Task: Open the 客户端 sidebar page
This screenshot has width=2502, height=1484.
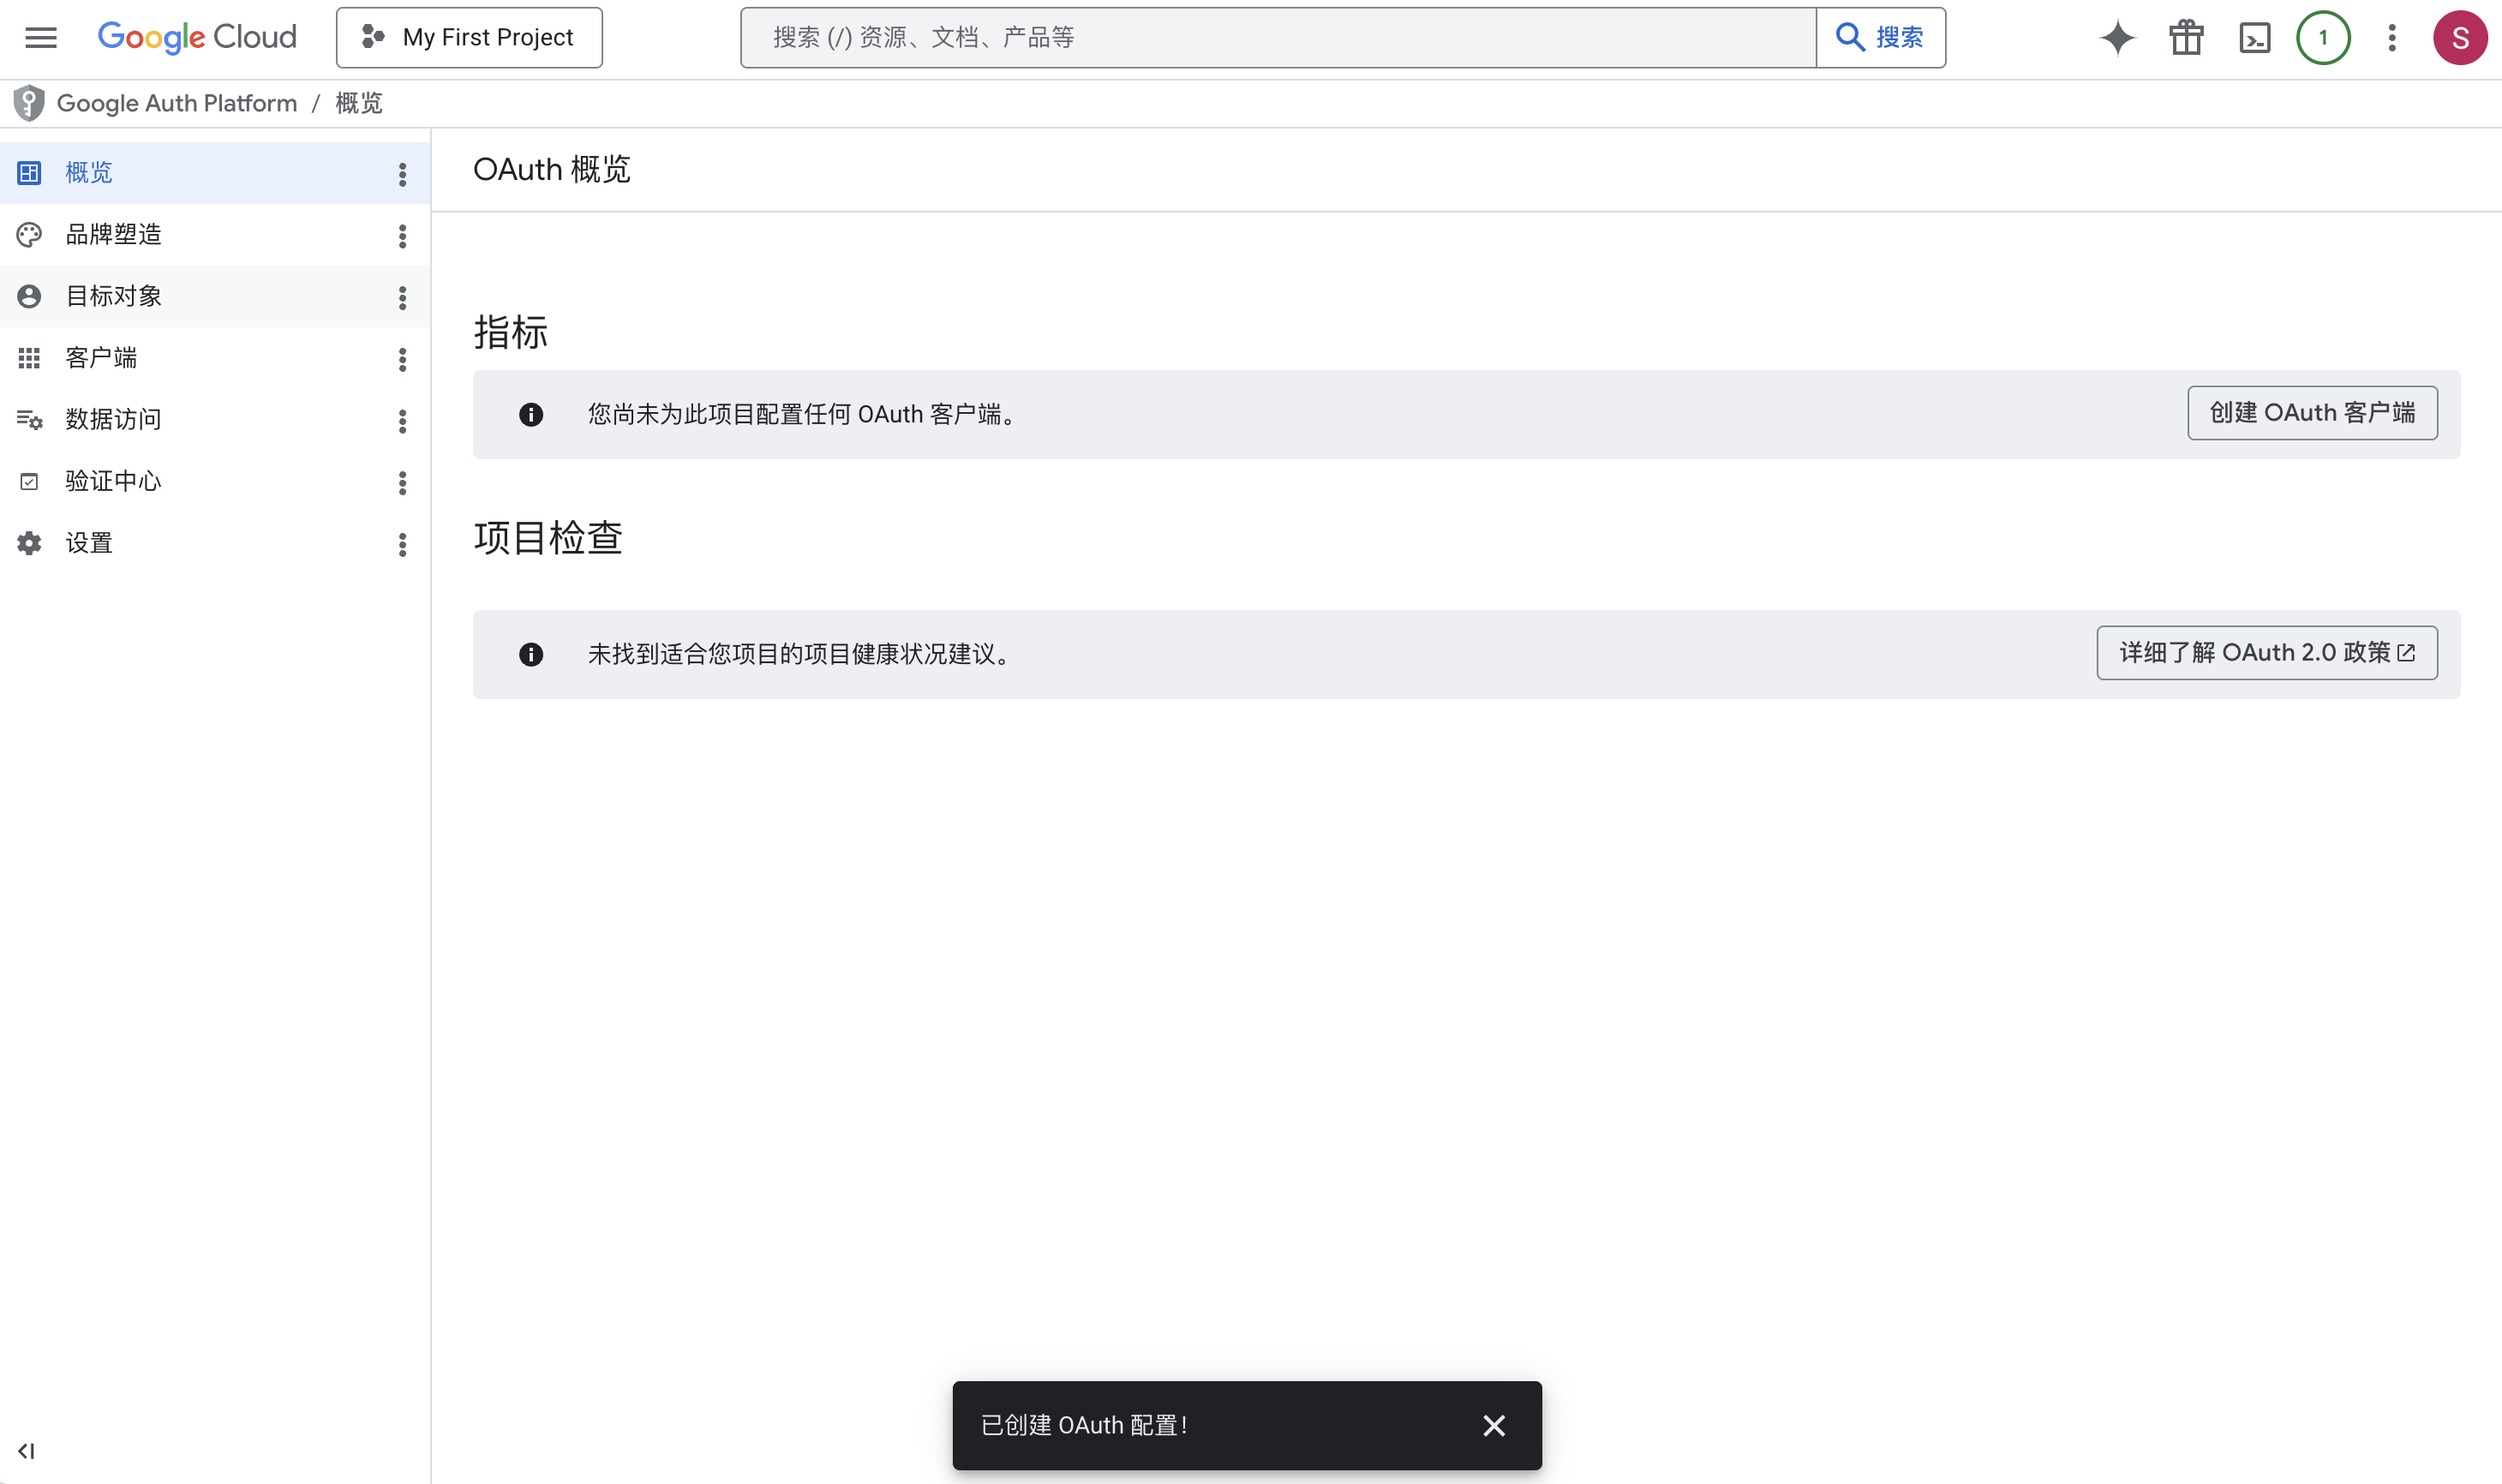Action: (215, 358)
